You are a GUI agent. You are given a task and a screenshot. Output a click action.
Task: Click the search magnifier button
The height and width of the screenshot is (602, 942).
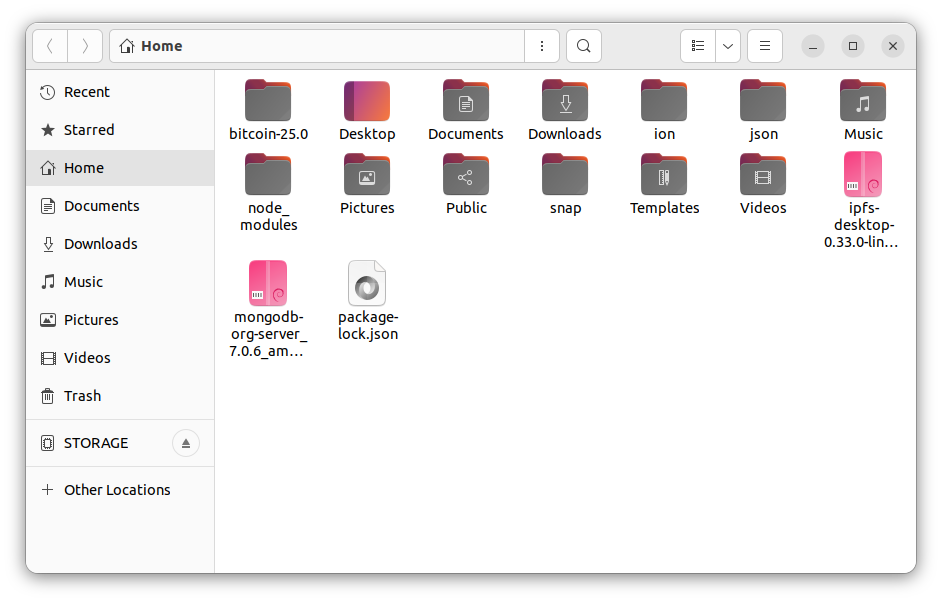583,46
